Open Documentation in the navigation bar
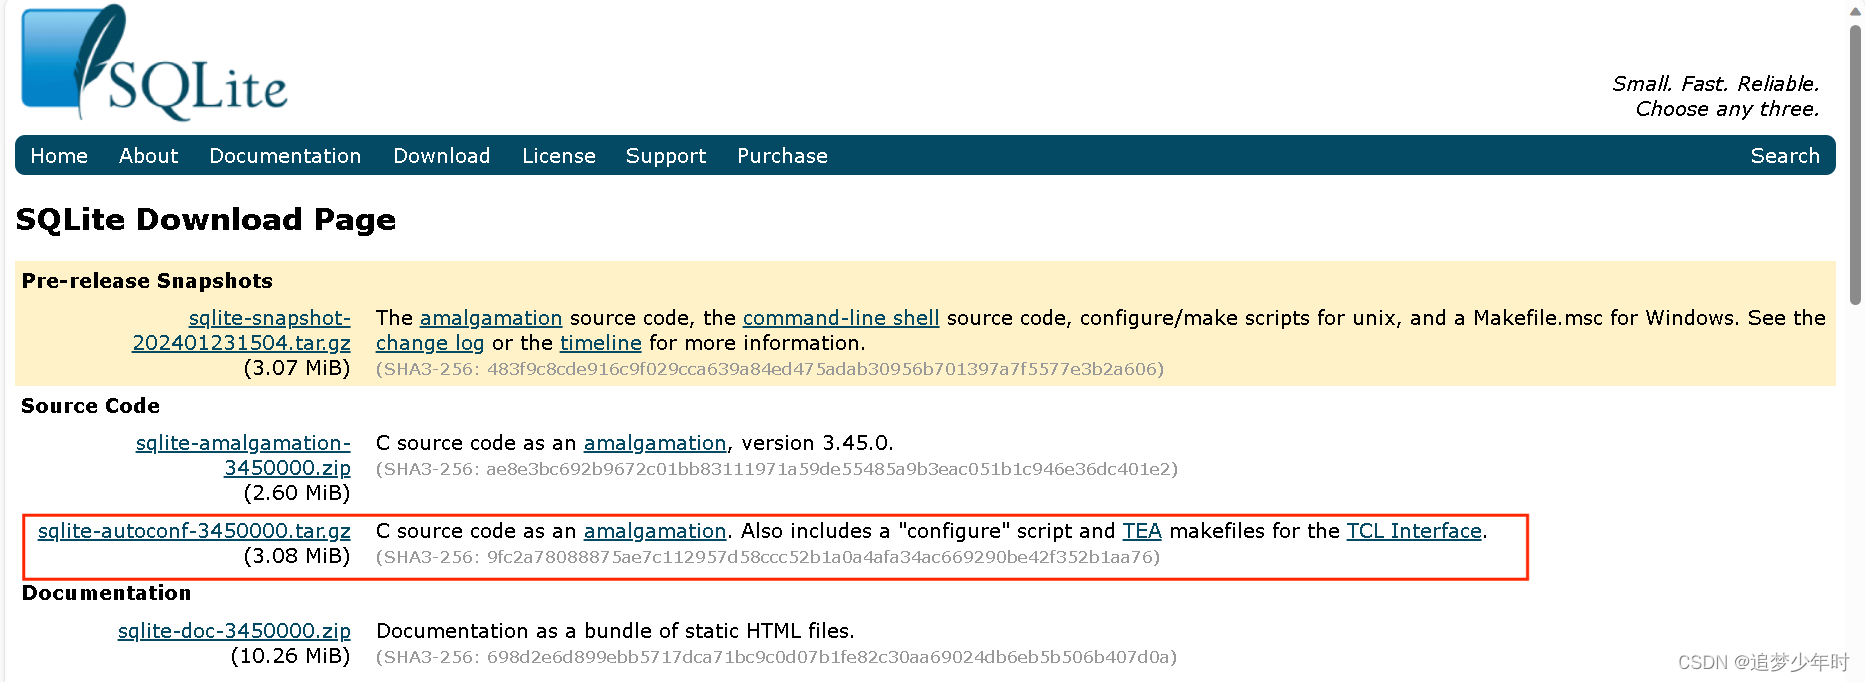This screenshot has width=1865, height=682. coord(285,156)
